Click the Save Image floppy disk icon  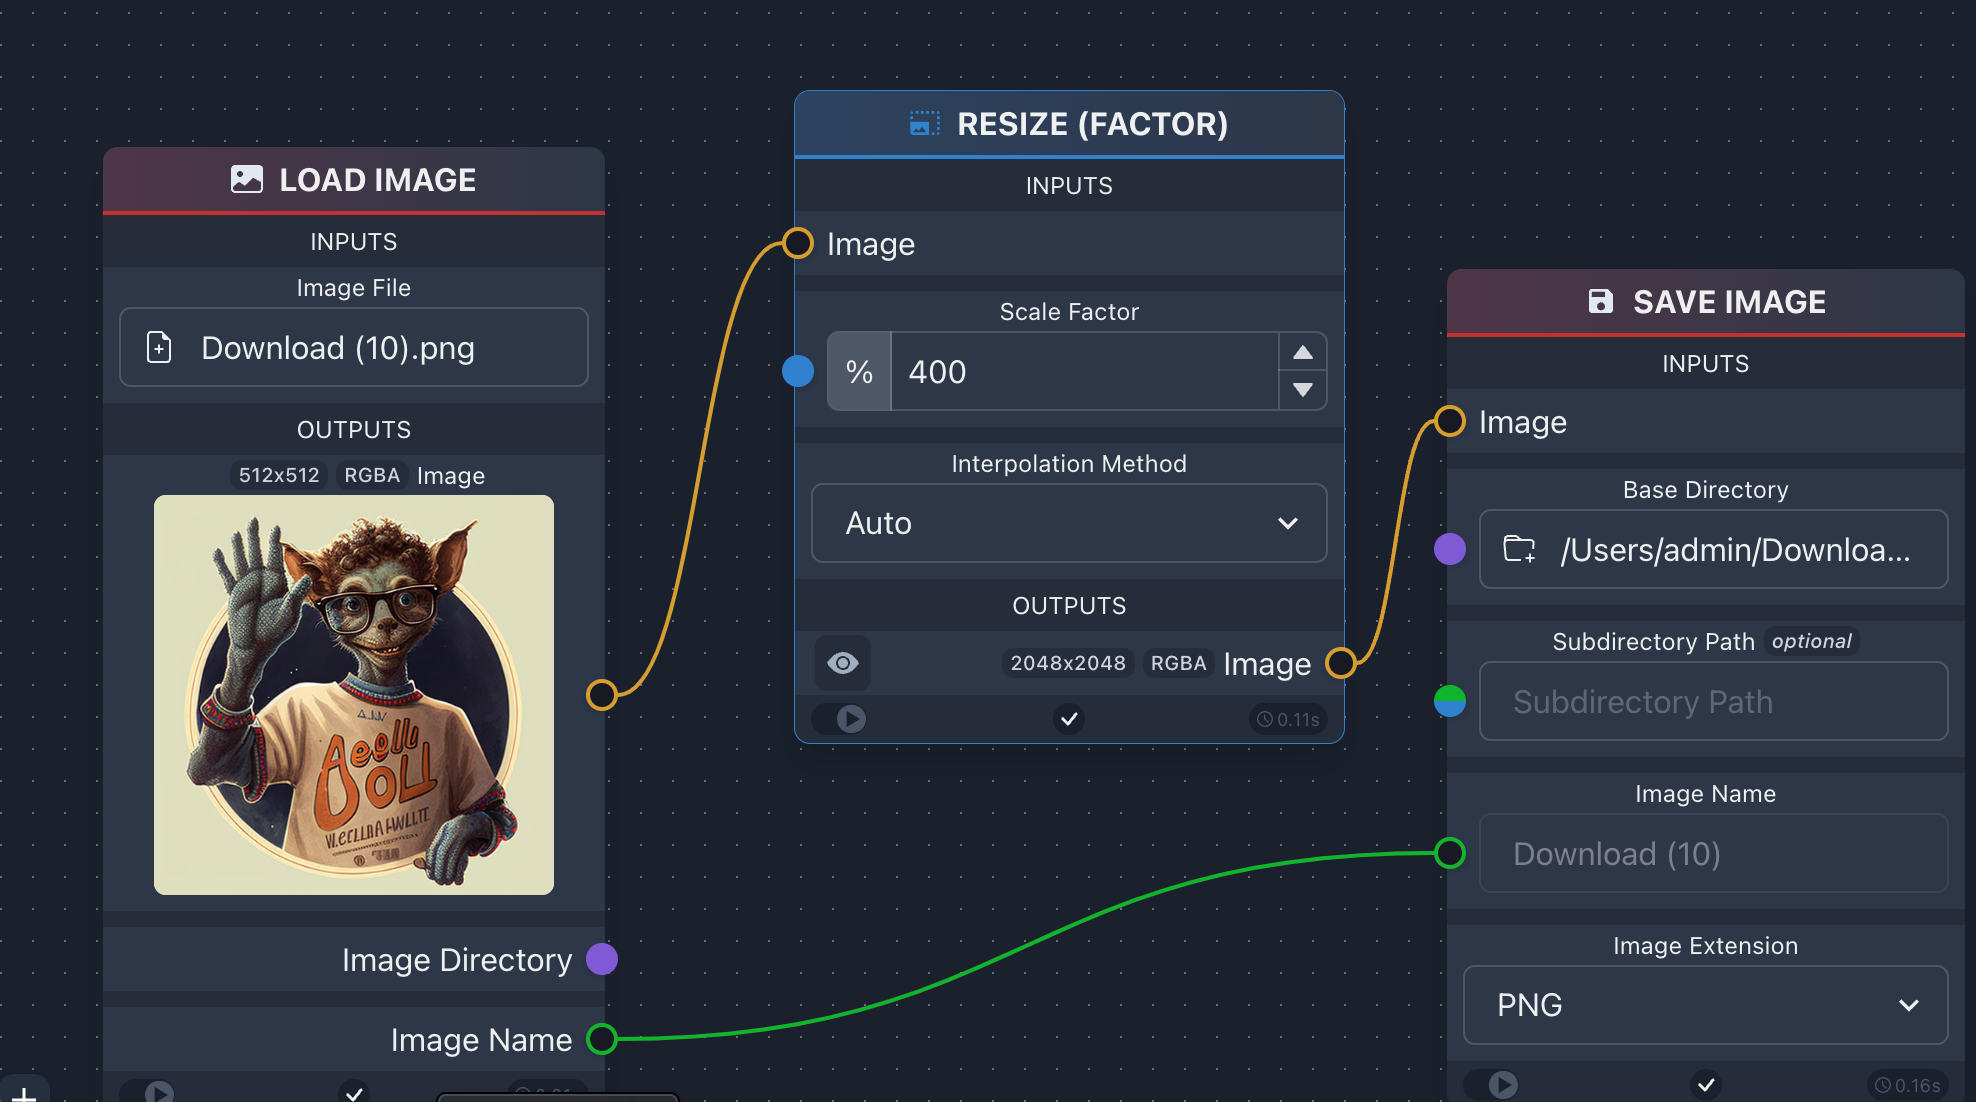click(1600, 302)
